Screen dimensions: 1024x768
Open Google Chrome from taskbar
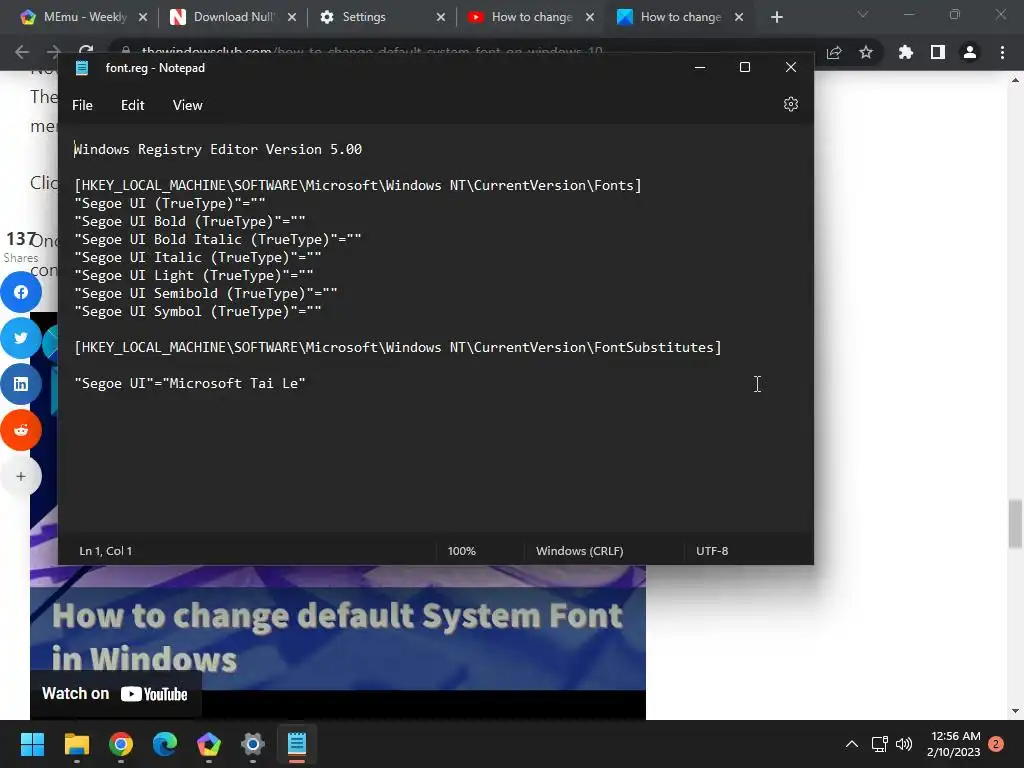pos(121,744)
